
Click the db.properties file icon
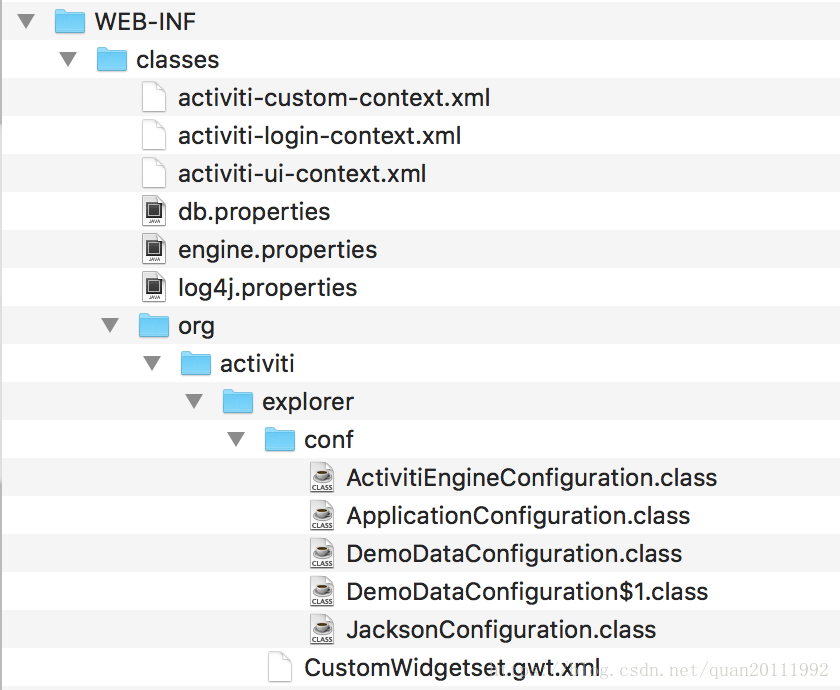(154, 211)
